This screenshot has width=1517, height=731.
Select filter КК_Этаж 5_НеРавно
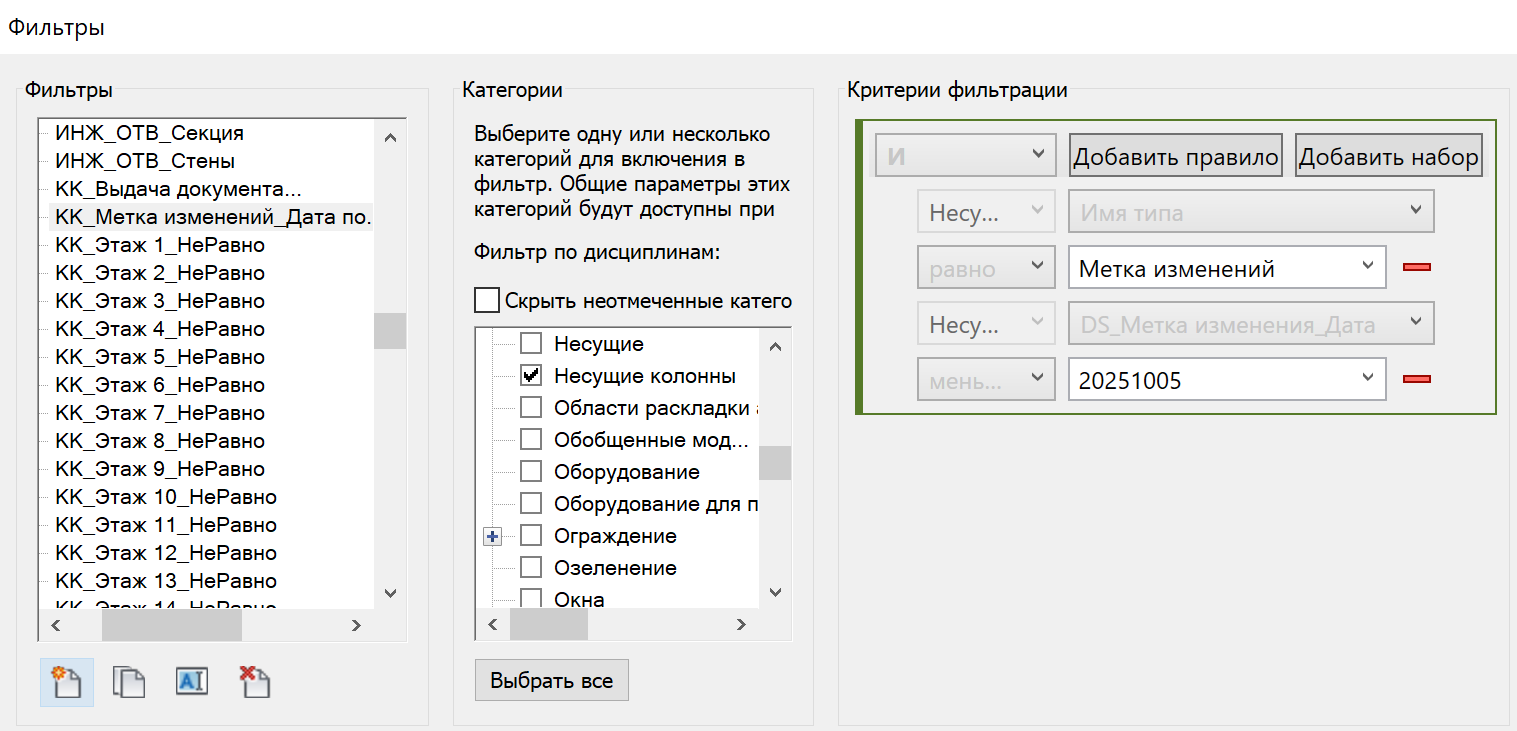pos(160,357)
